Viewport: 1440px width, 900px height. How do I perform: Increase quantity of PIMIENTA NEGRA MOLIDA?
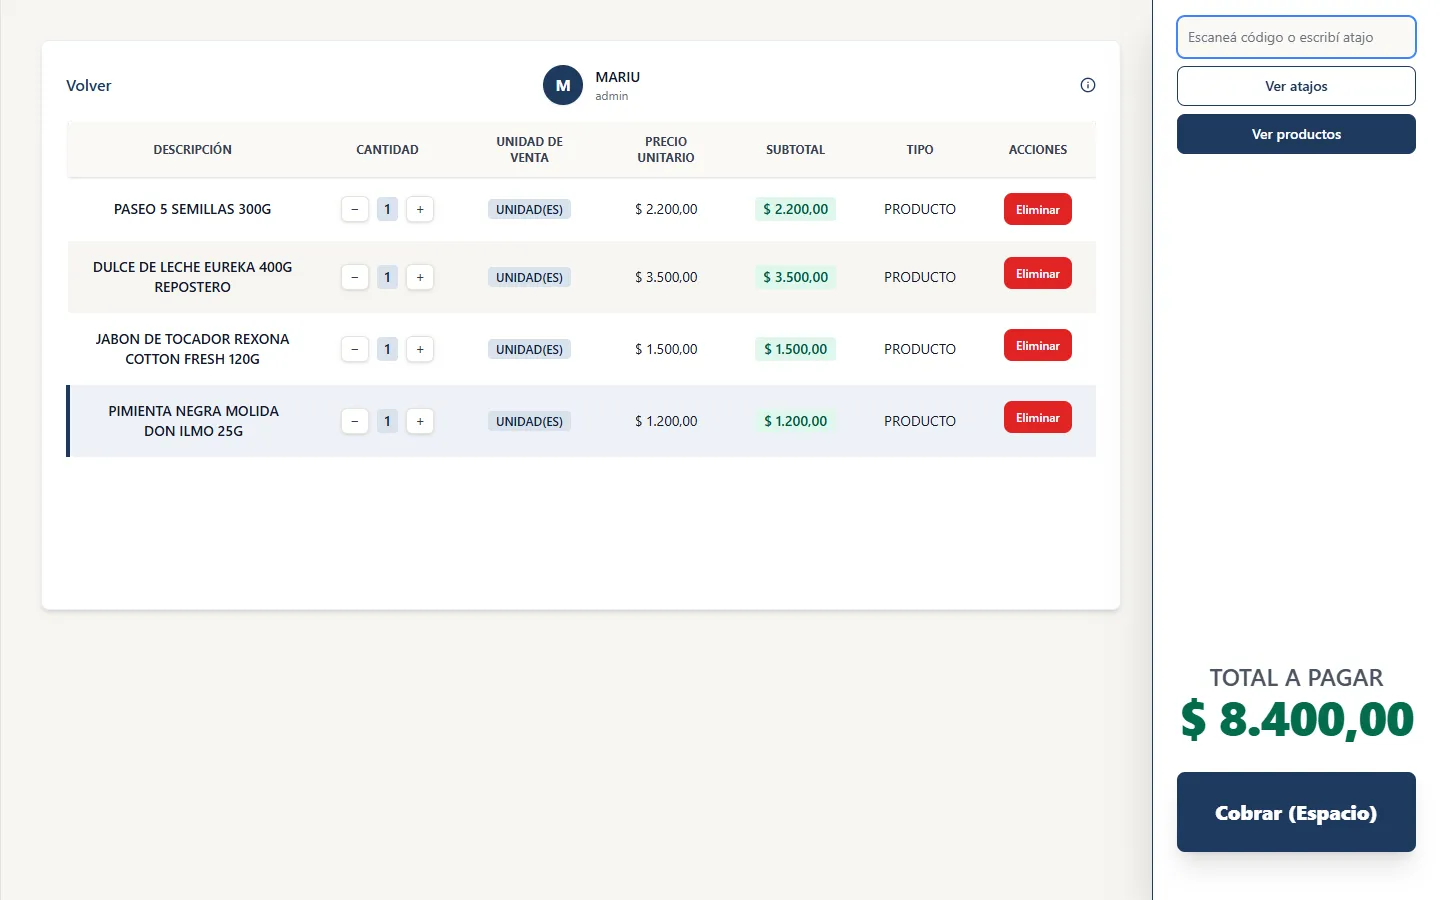(x=420, y=421)
